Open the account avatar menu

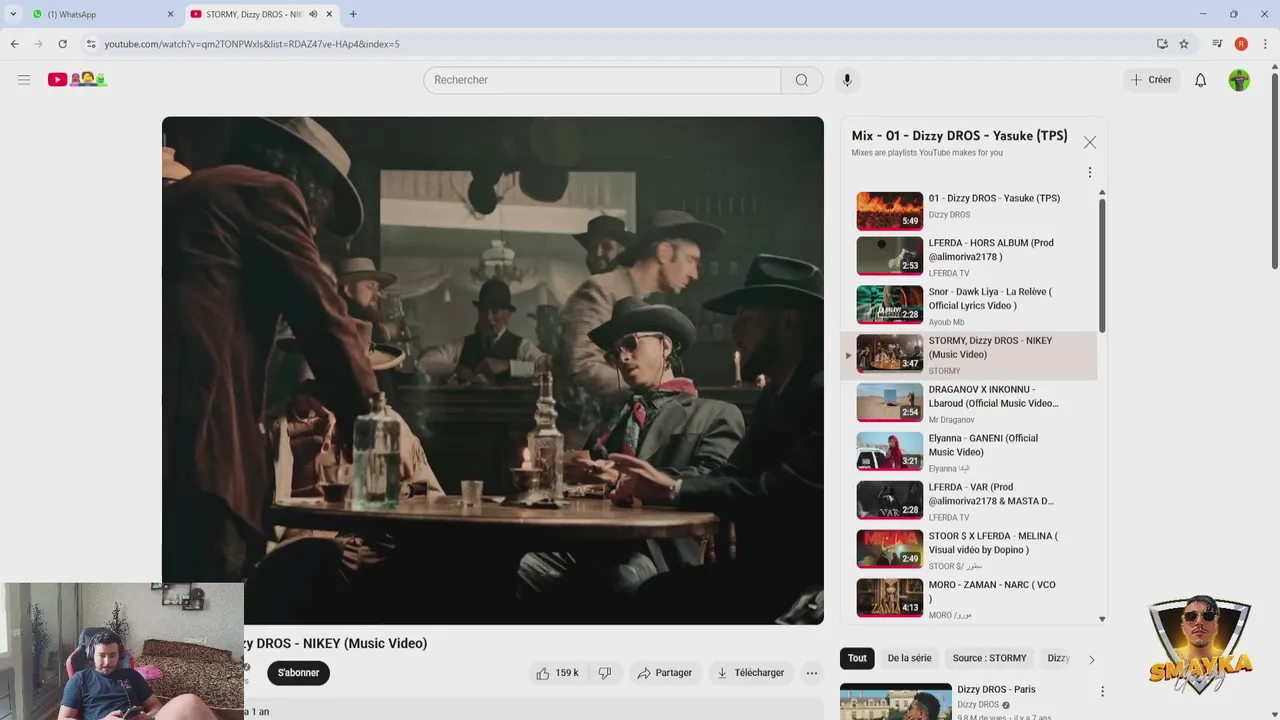(1239, 80)
